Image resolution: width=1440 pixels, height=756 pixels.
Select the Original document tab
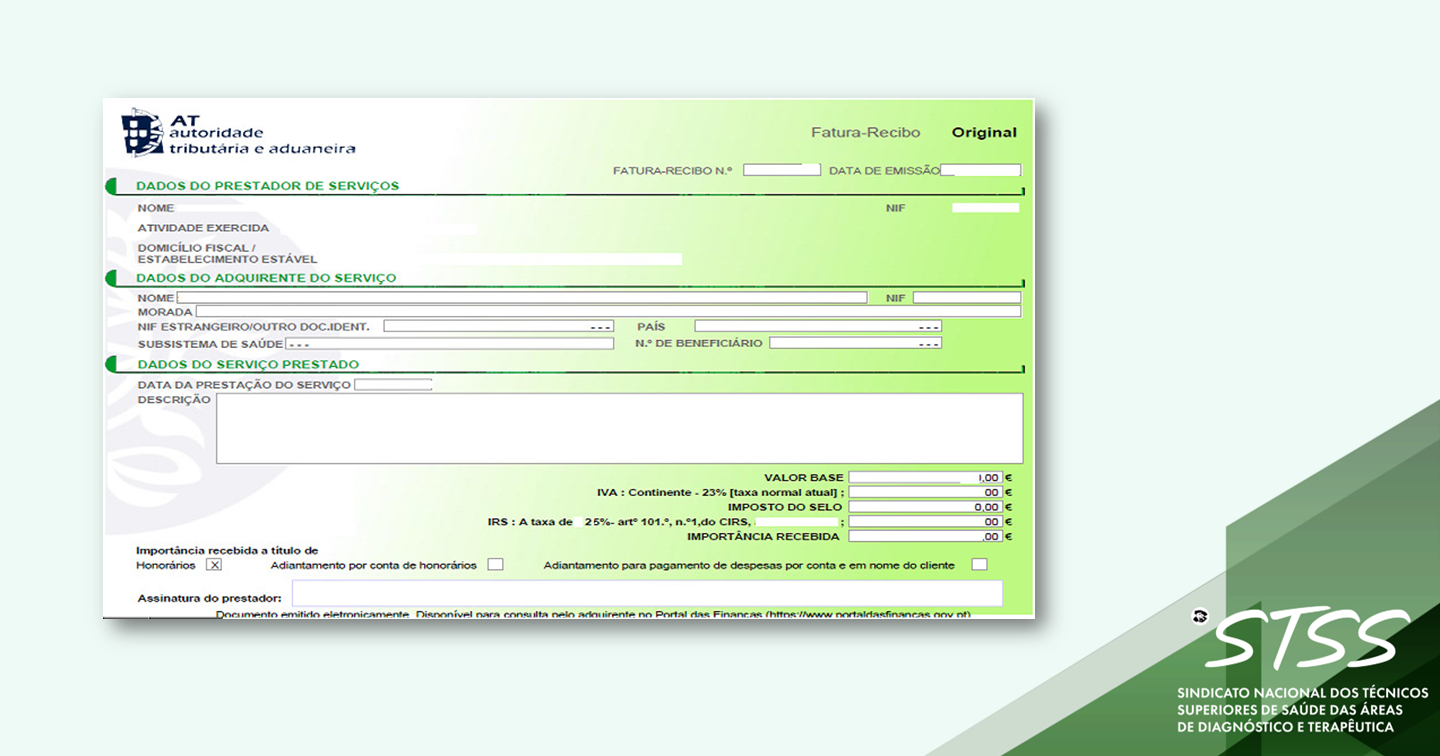coord(984,131)
